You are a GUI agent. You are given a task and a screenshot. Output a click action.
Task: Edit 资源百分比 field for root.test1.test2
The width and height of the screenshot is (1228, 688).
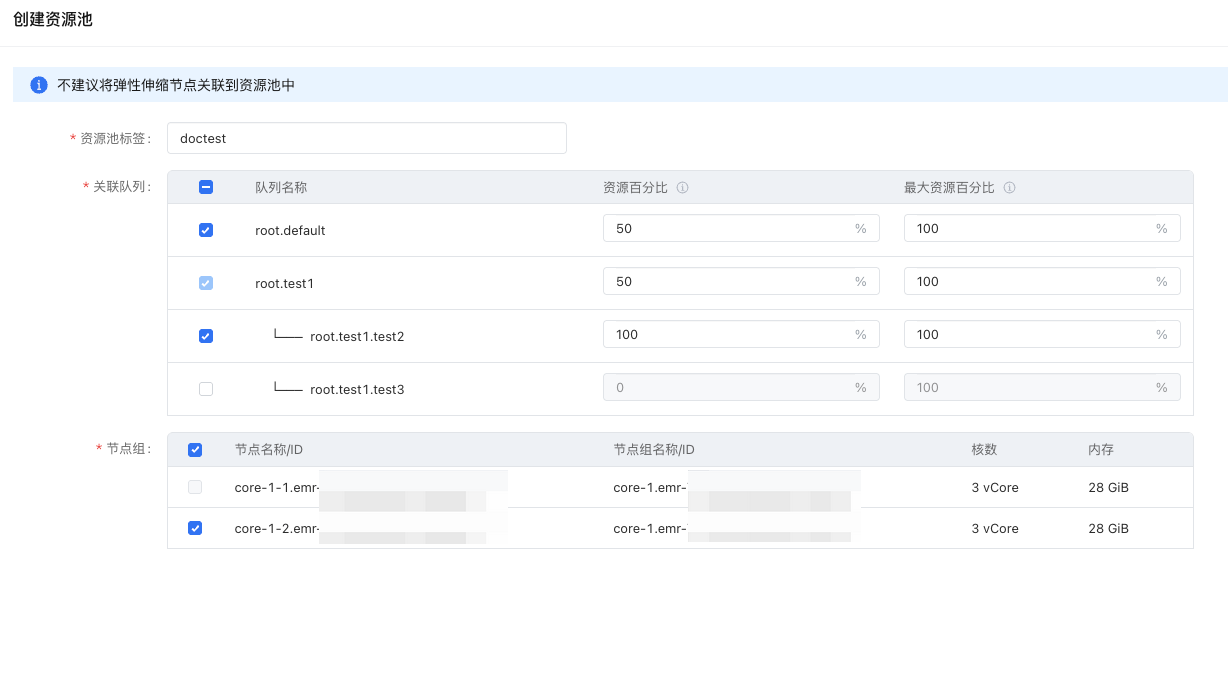tap(741, 334)
